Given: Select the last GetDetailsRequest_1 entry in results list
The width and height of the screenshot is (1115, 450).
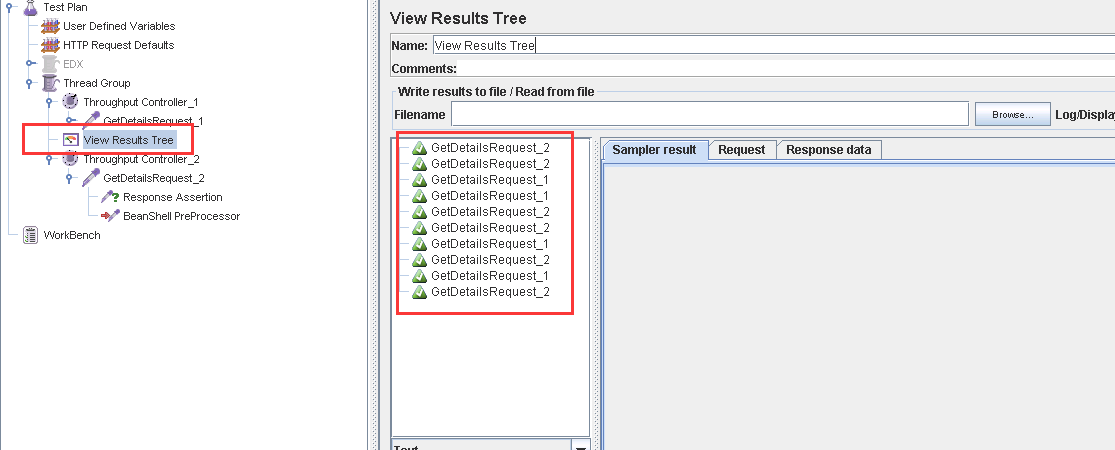Looking at the screenshot, I should point(490,276).
